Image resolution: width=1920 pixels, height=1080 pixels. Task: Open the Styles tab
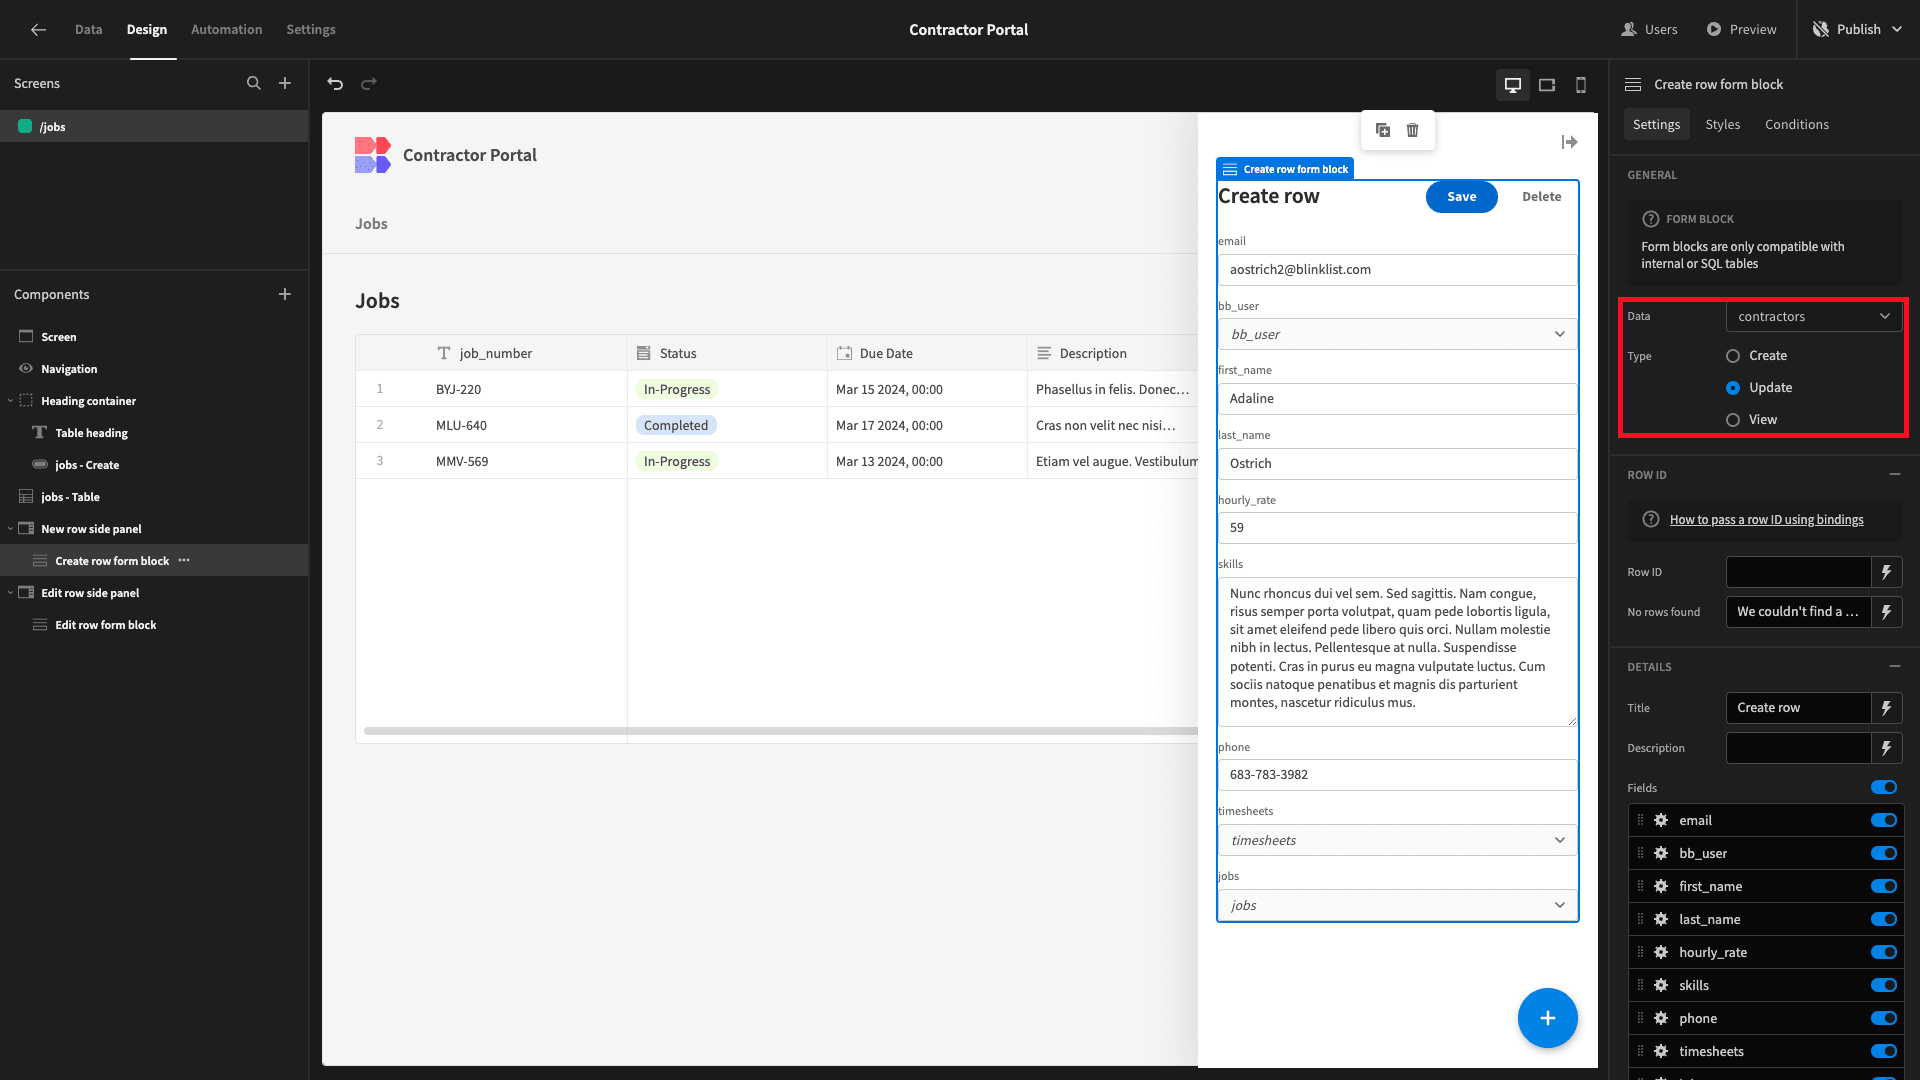(x=1723, y=124)
